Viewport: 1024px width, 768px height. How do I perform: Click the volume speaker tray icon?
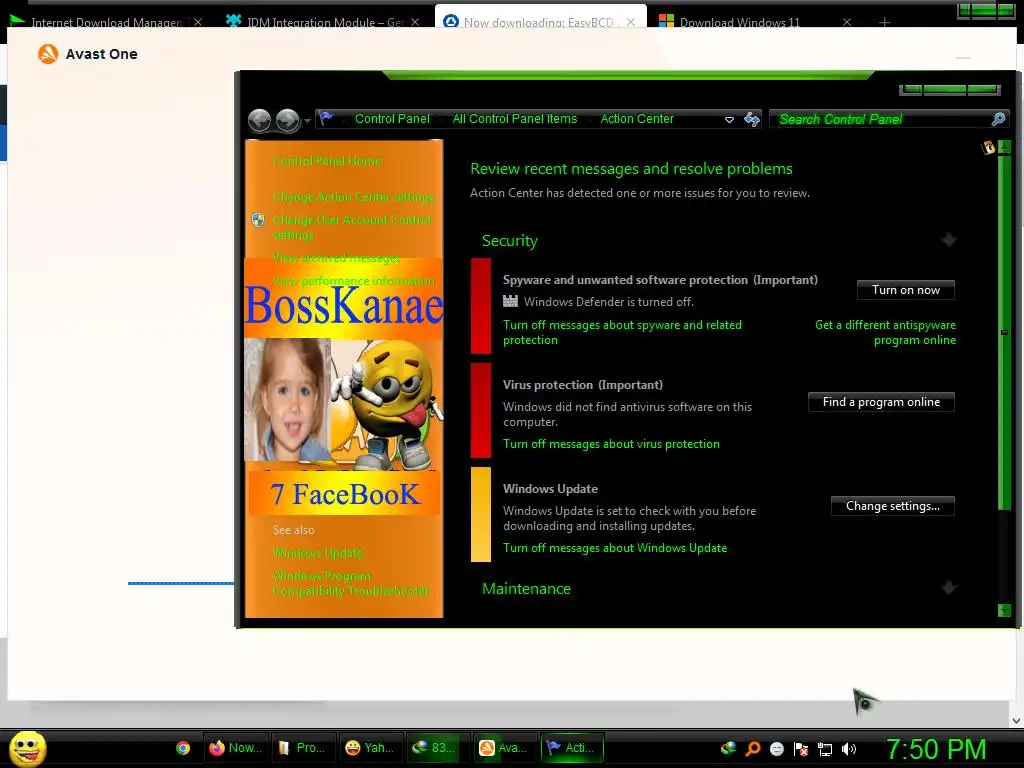pyautogui.click(x=849, y=749)
